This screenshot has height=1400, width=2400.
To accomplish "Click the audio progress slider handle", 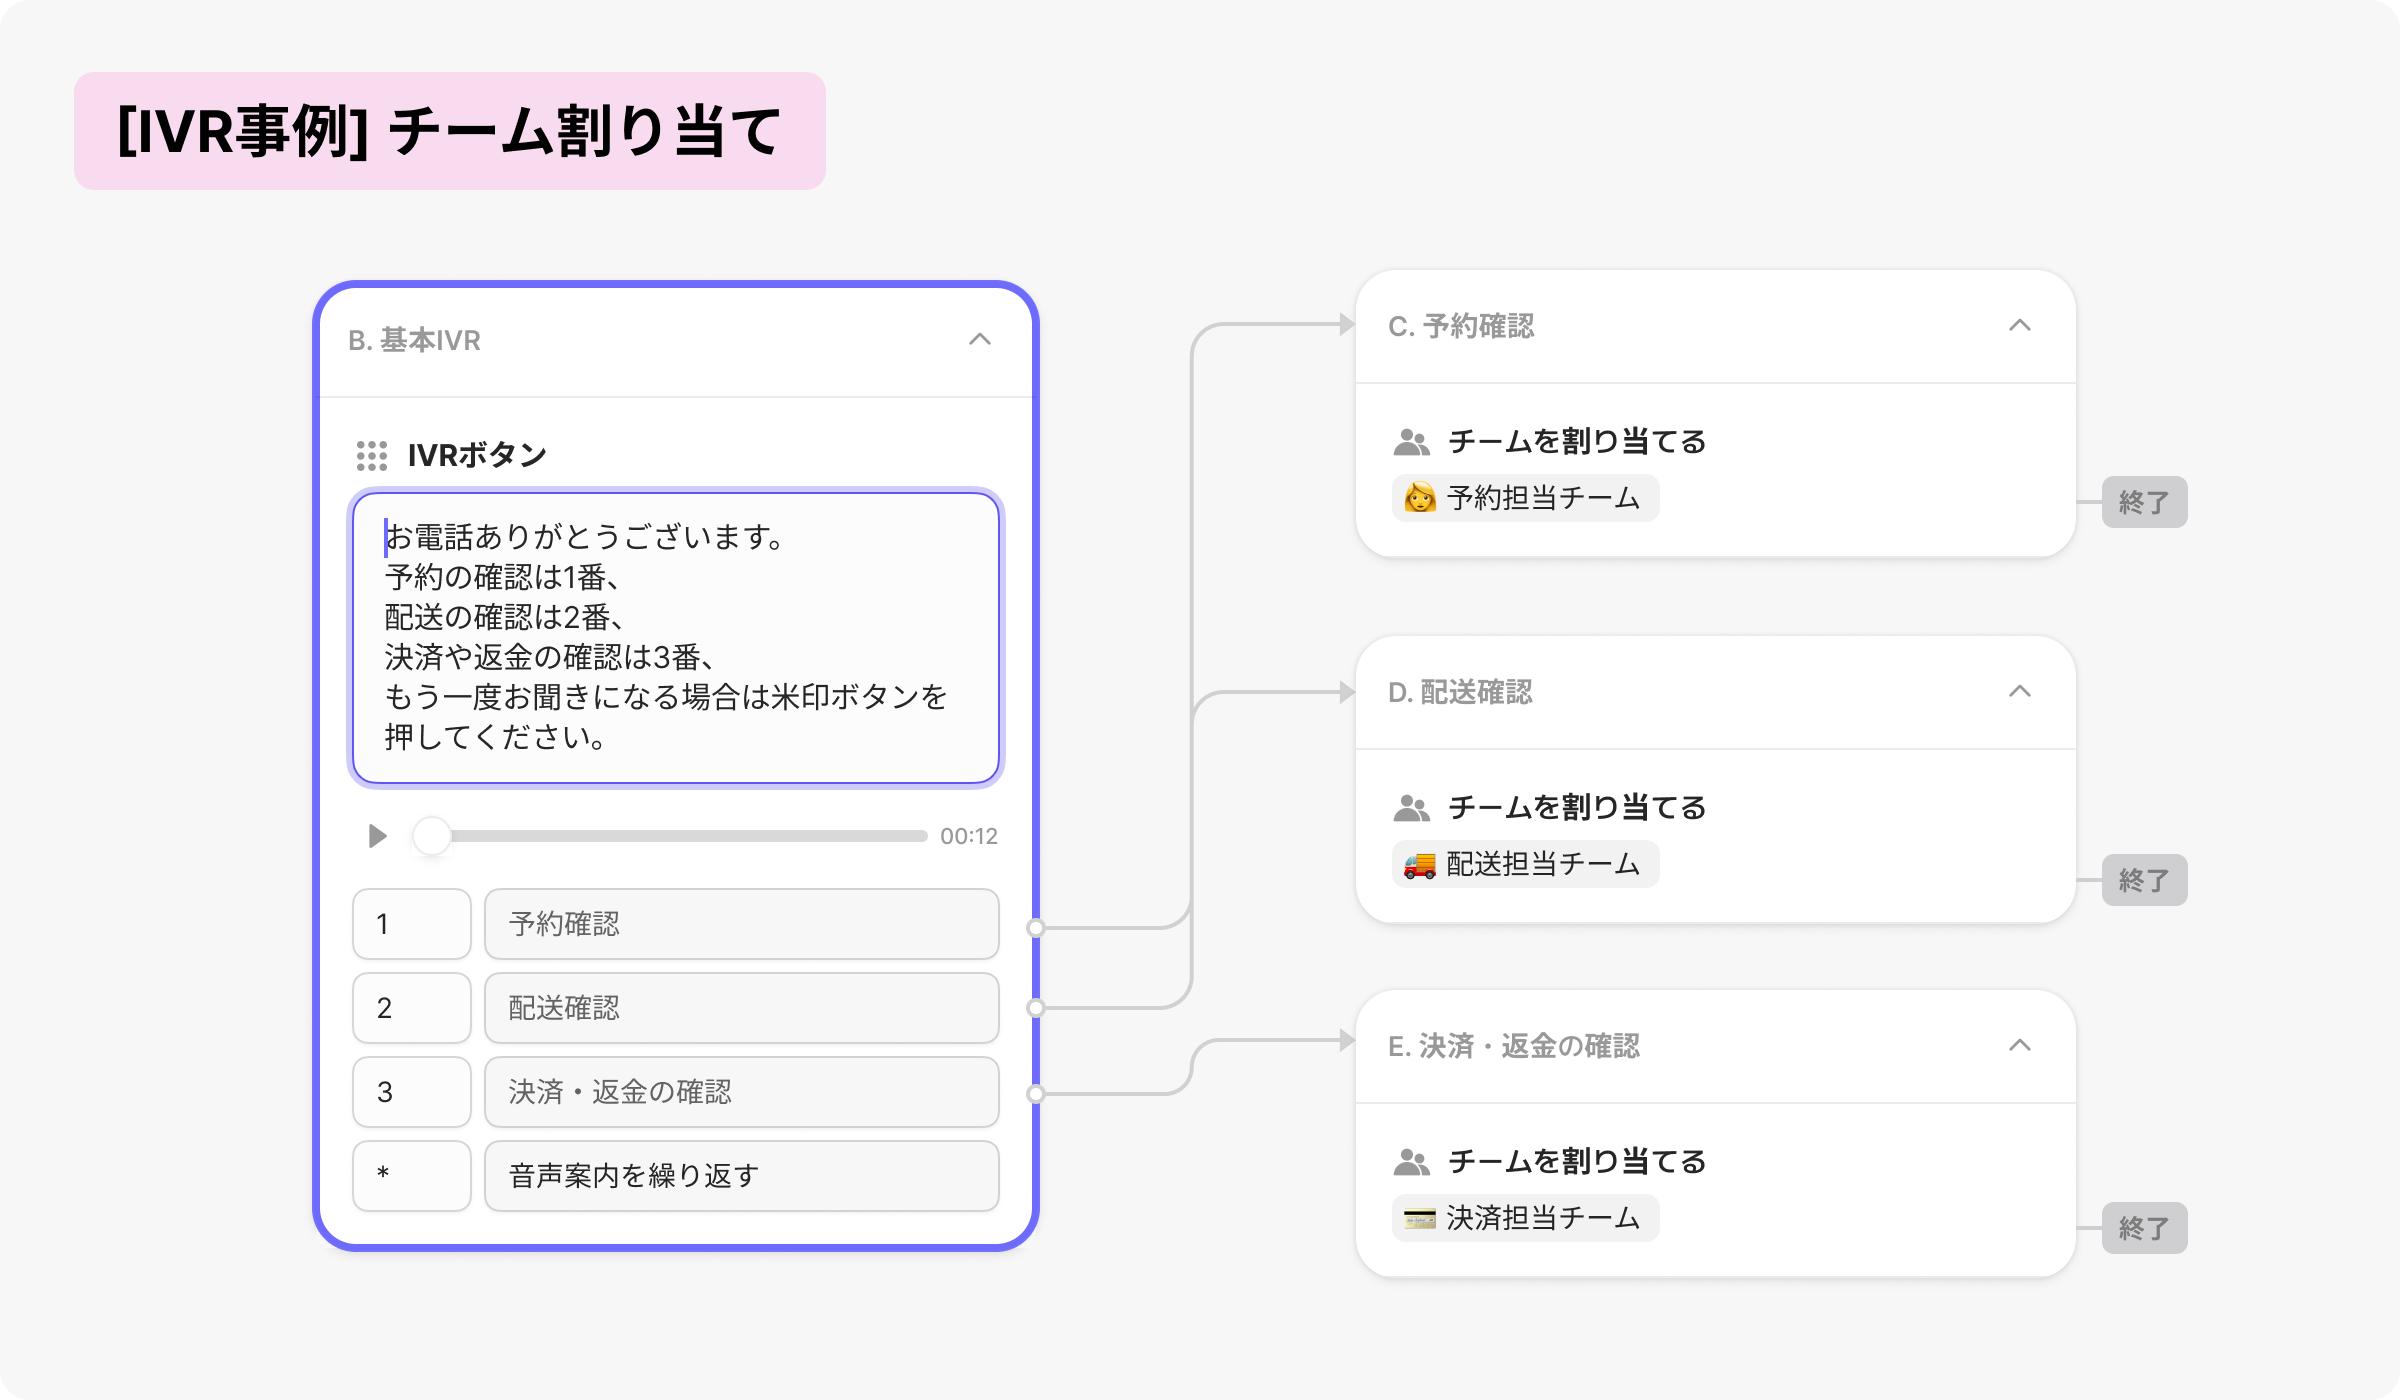I will 432,836.
